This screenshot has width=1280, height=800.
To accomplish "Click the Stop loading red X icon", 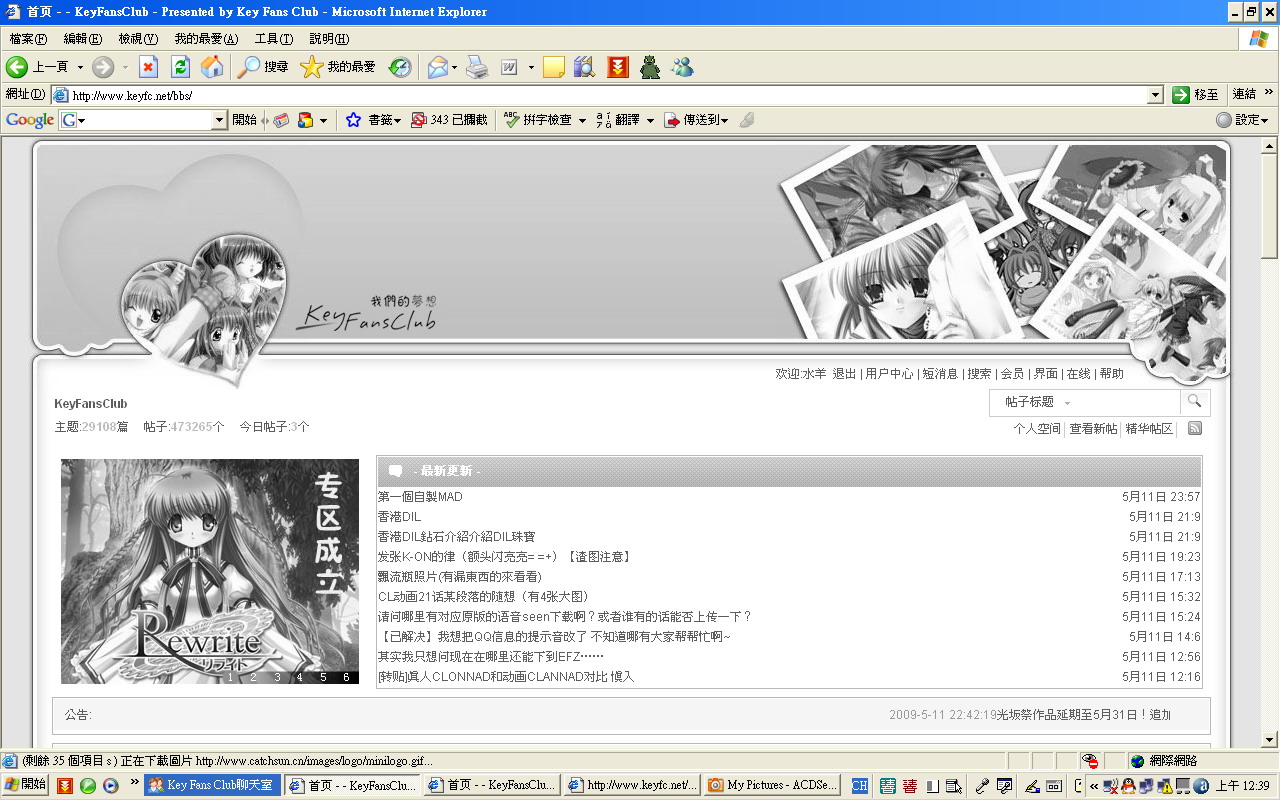I will (x=148, y=67).
